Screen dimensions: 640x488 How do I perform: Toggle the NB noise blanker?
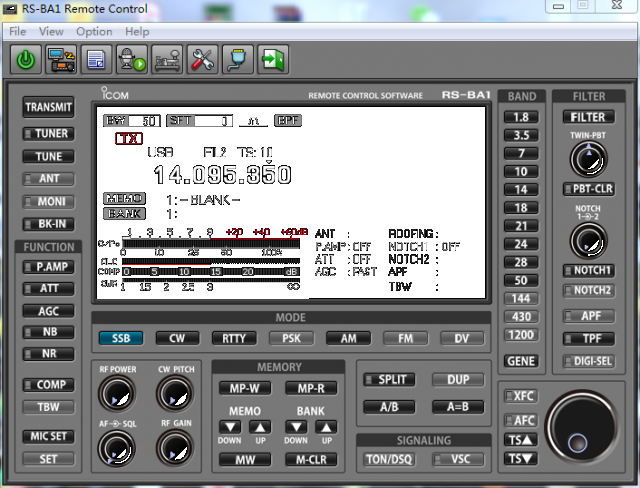(49, 332)
